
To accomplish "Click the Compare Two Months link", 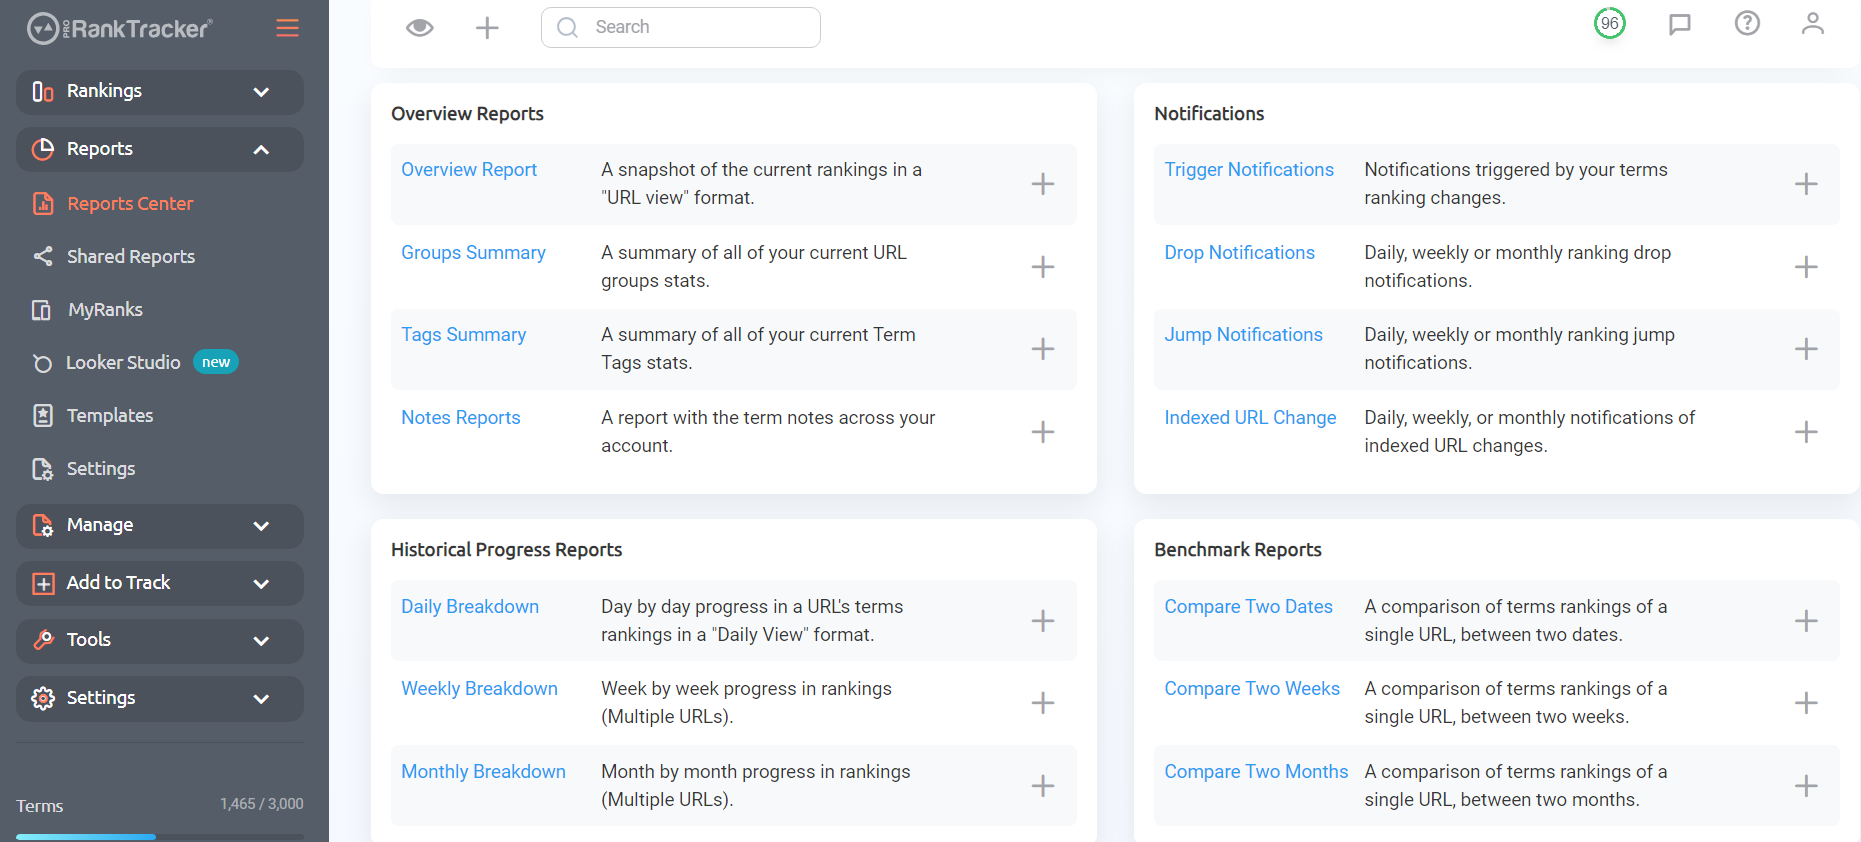I will pyautogui.click(x=1256, y=772).
